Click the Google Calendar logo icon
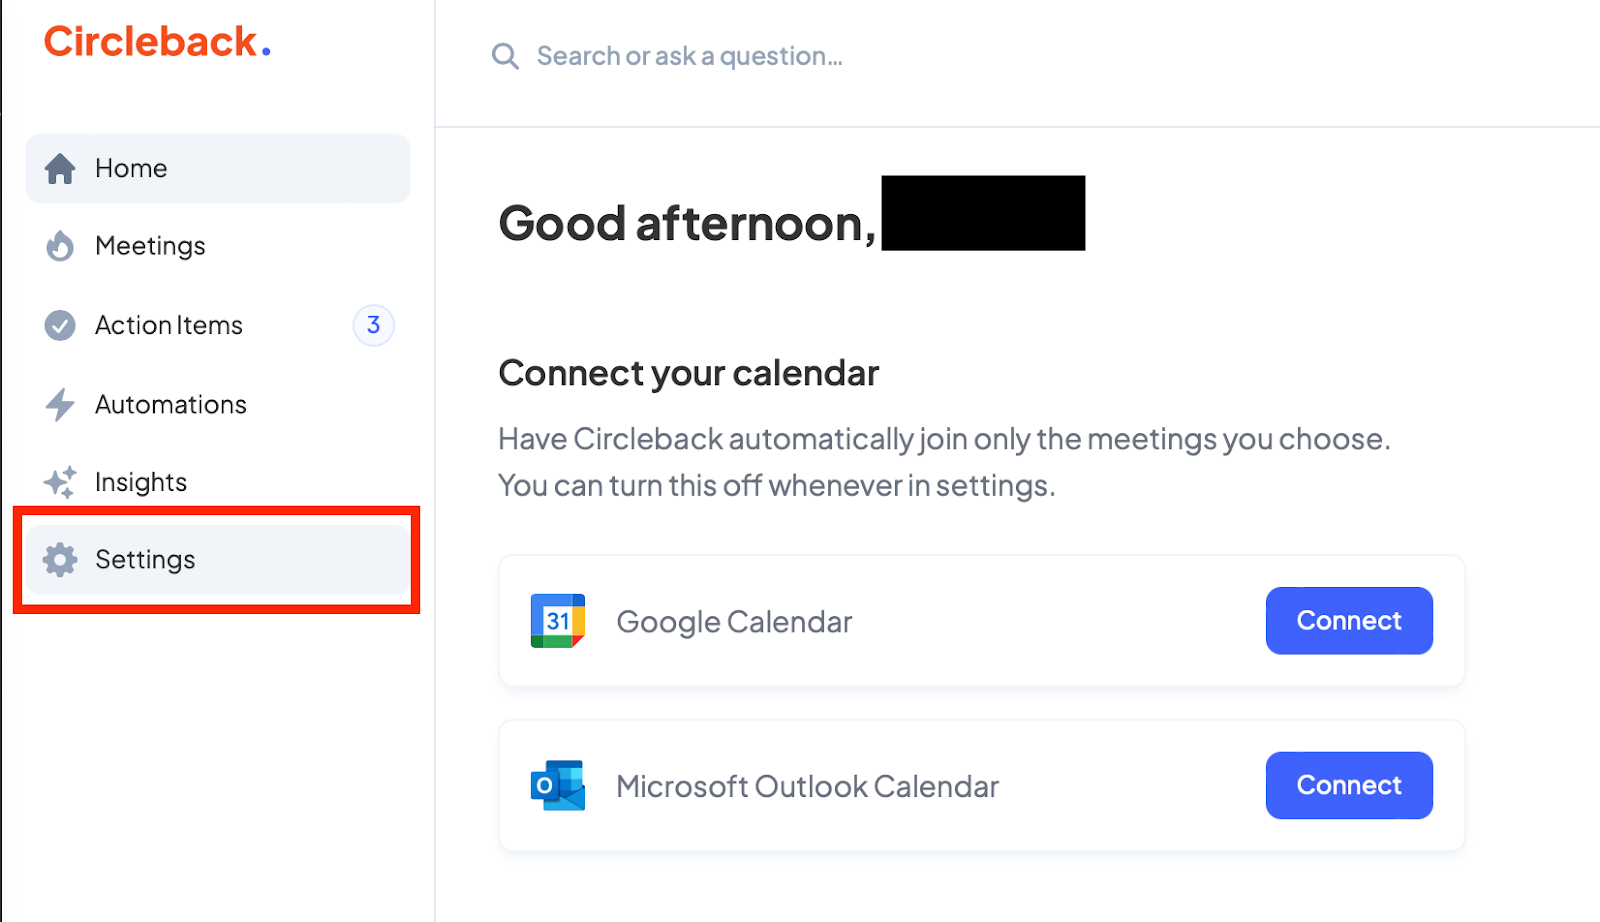This screenshot has width=1600, height=922. [x=557, y=621]
